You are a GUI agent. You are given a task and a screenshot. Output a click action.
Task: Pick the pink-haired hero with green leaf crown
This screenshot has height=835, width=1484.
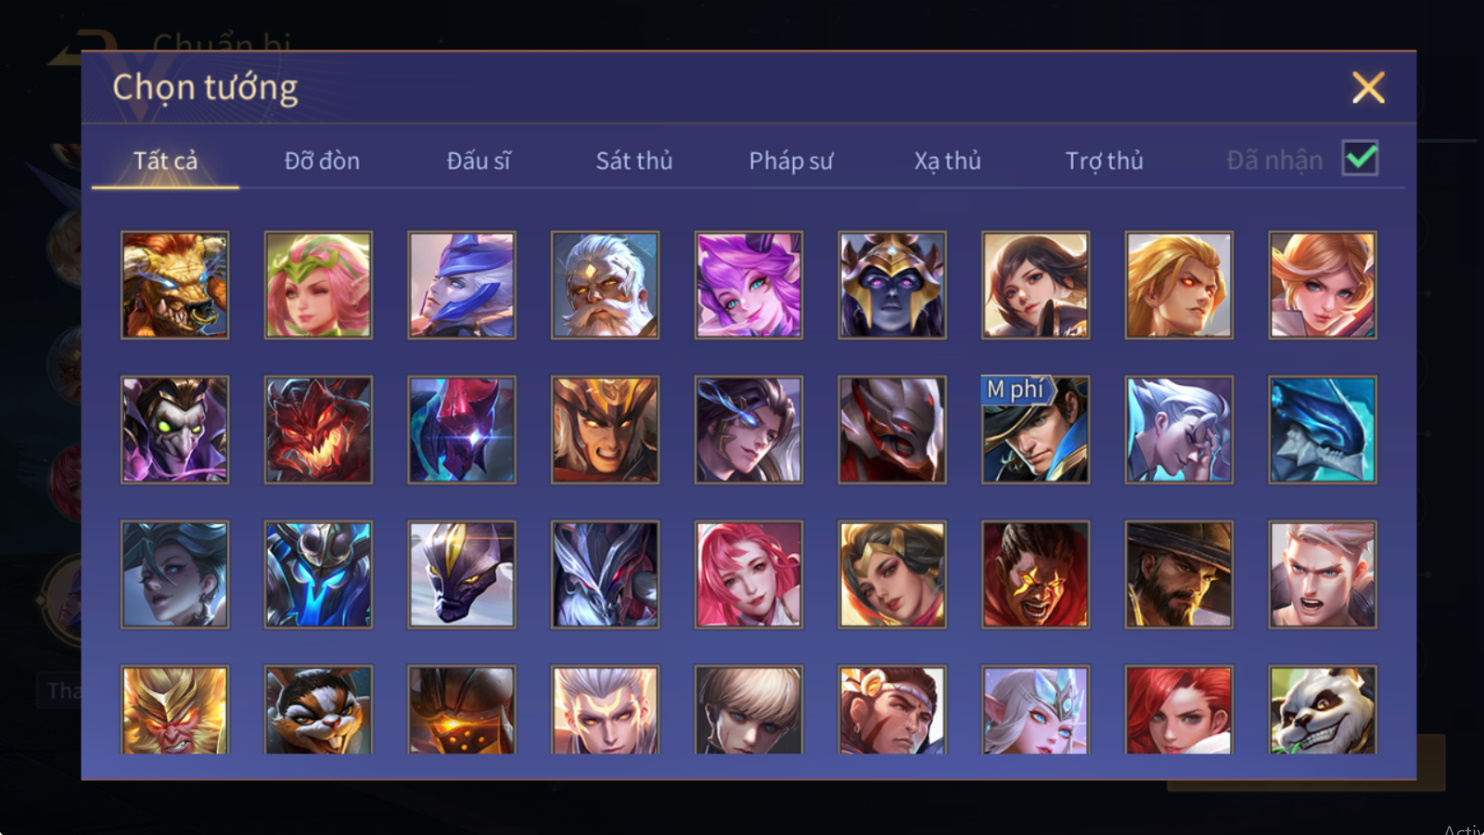click(x=318, y=285)
